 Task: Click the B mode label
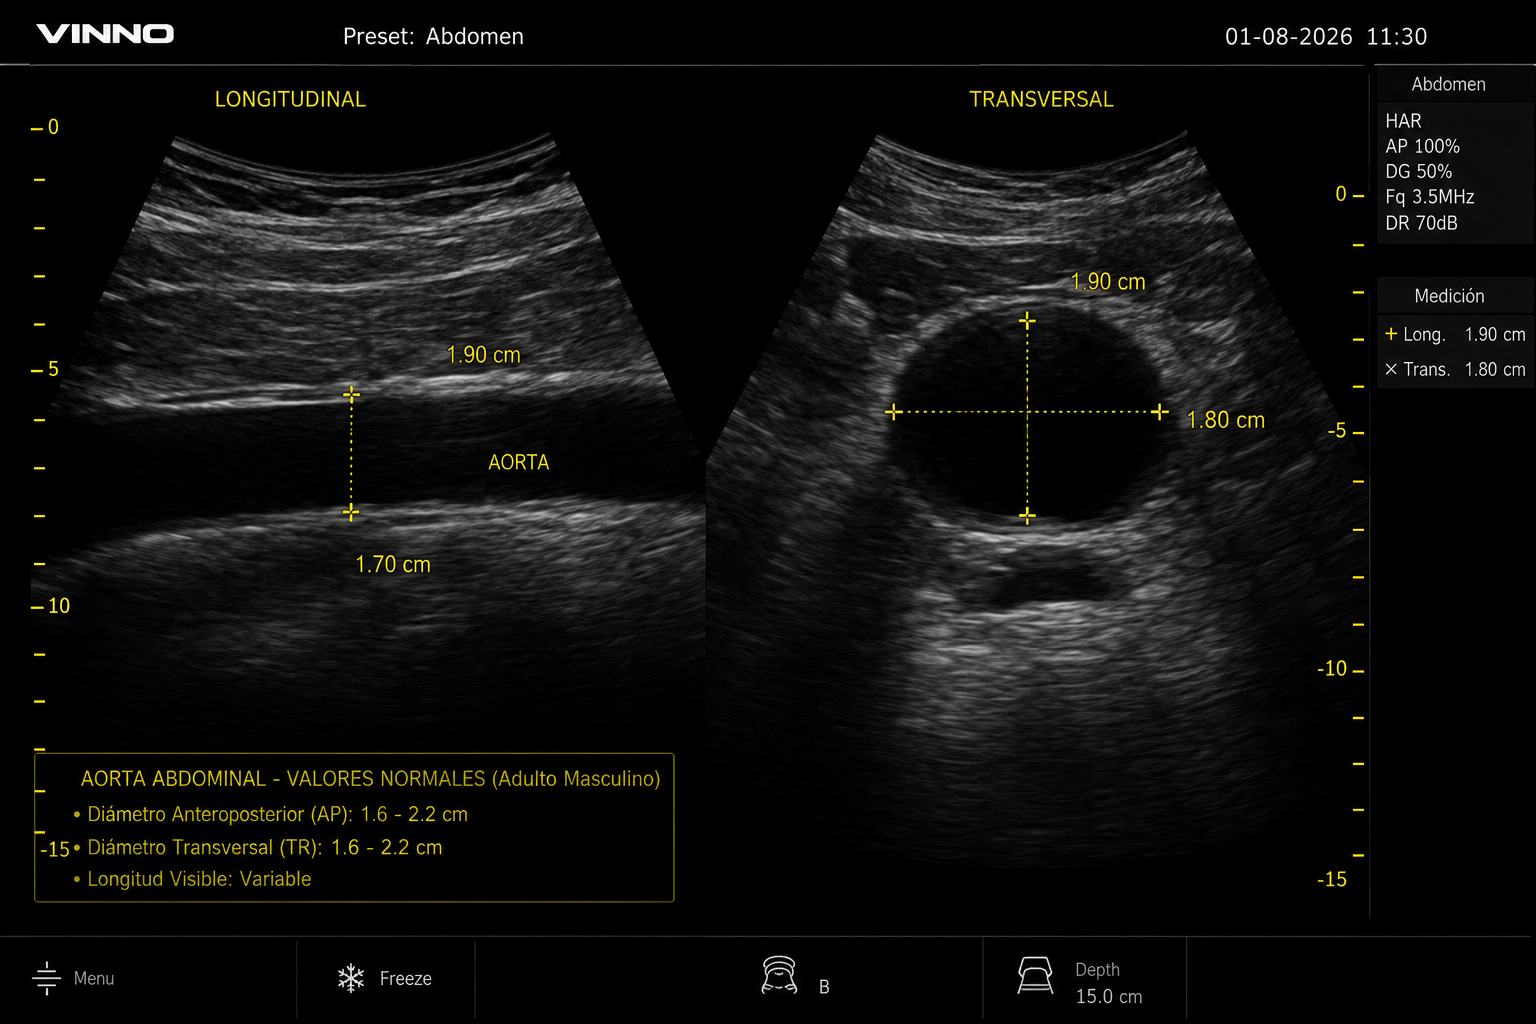click(x=824, y=987)
